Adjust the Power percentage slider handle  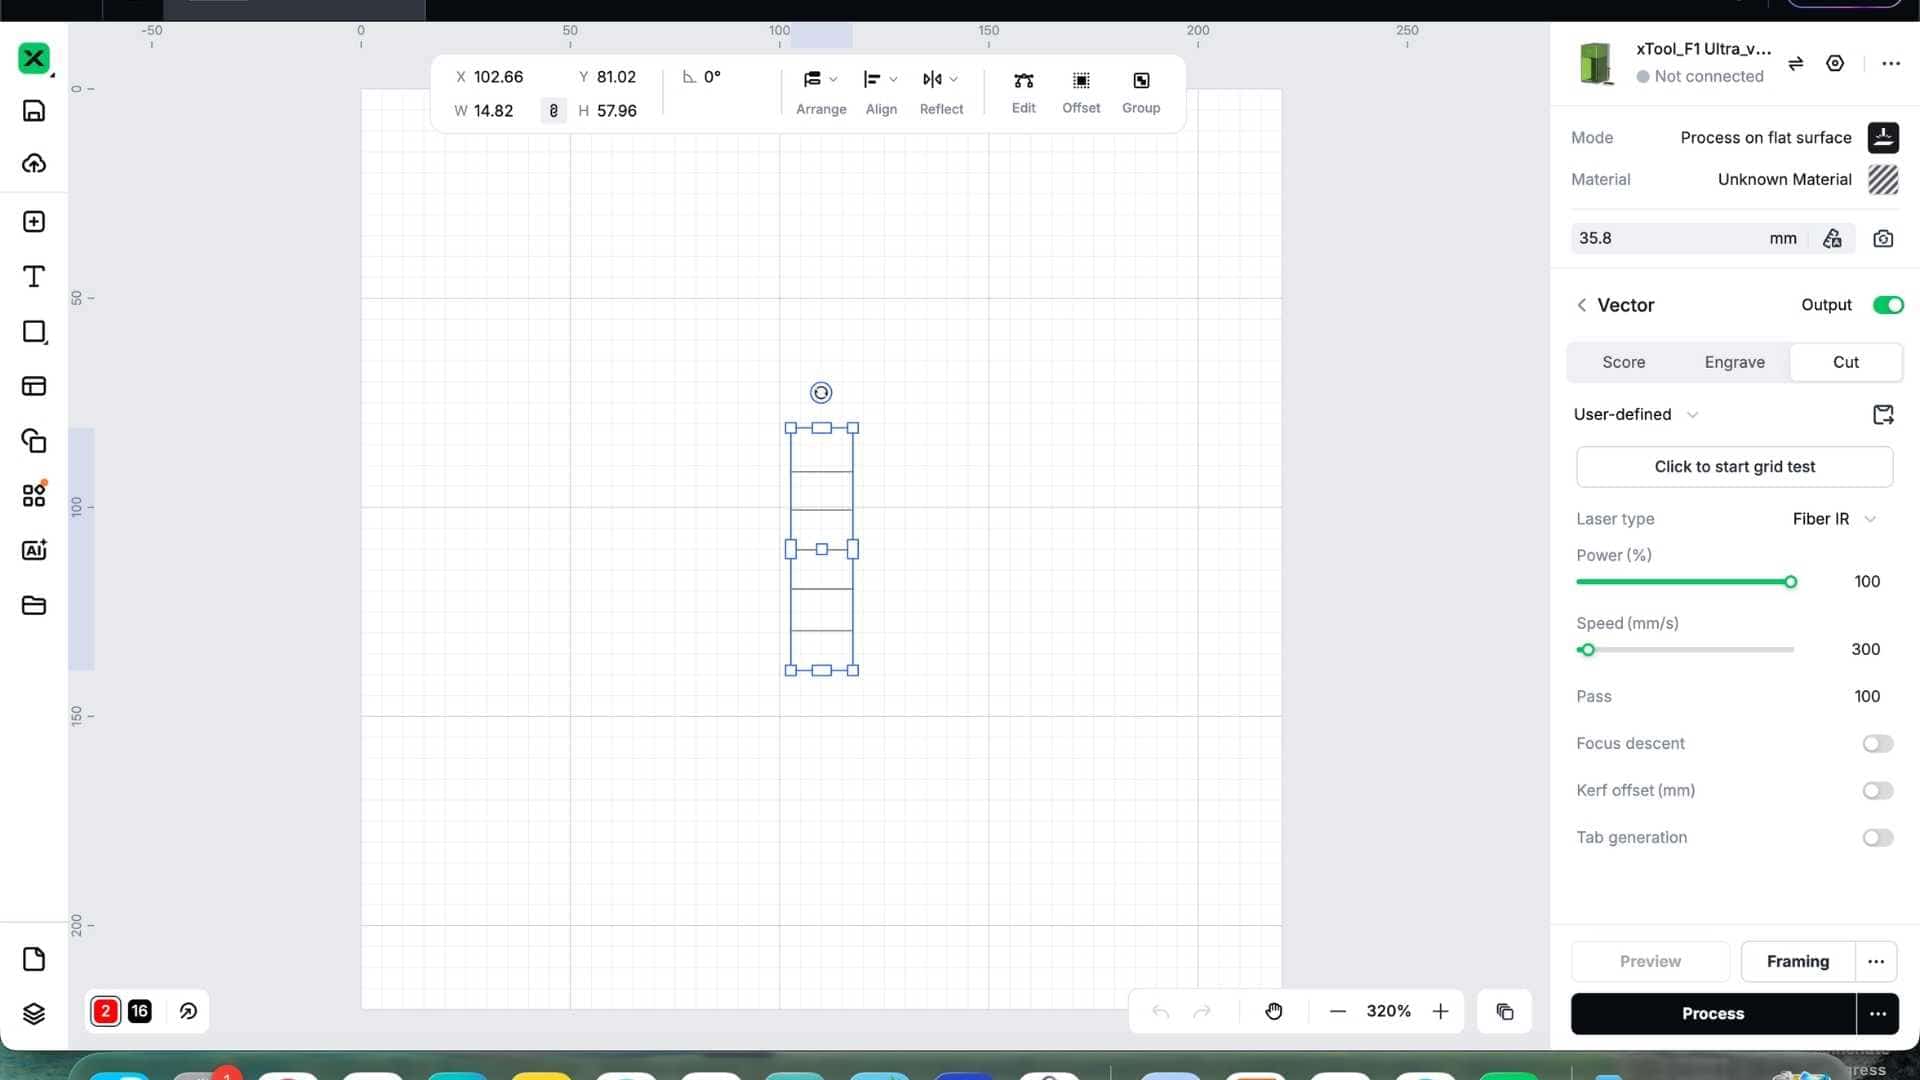[1790, 582]
